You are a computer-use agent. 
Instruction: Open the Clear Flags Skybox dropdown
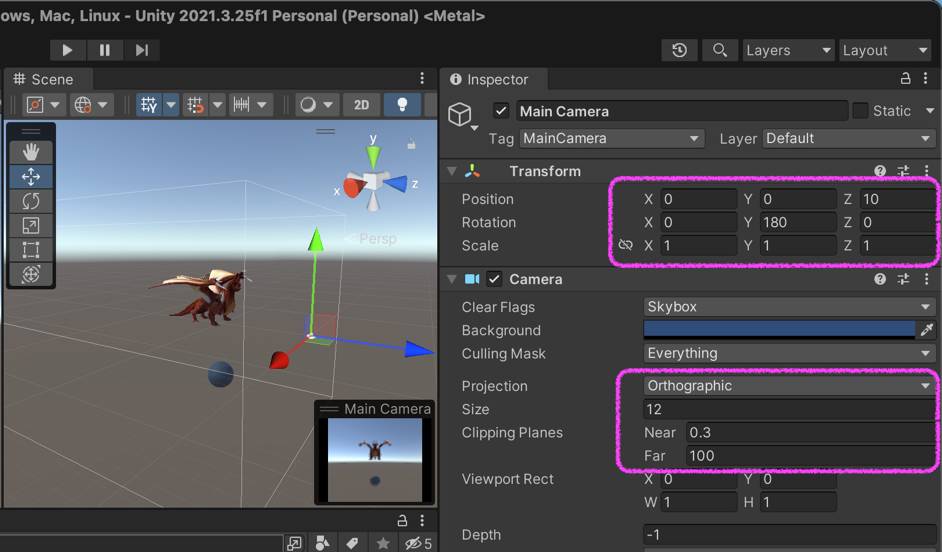[788, 307]
